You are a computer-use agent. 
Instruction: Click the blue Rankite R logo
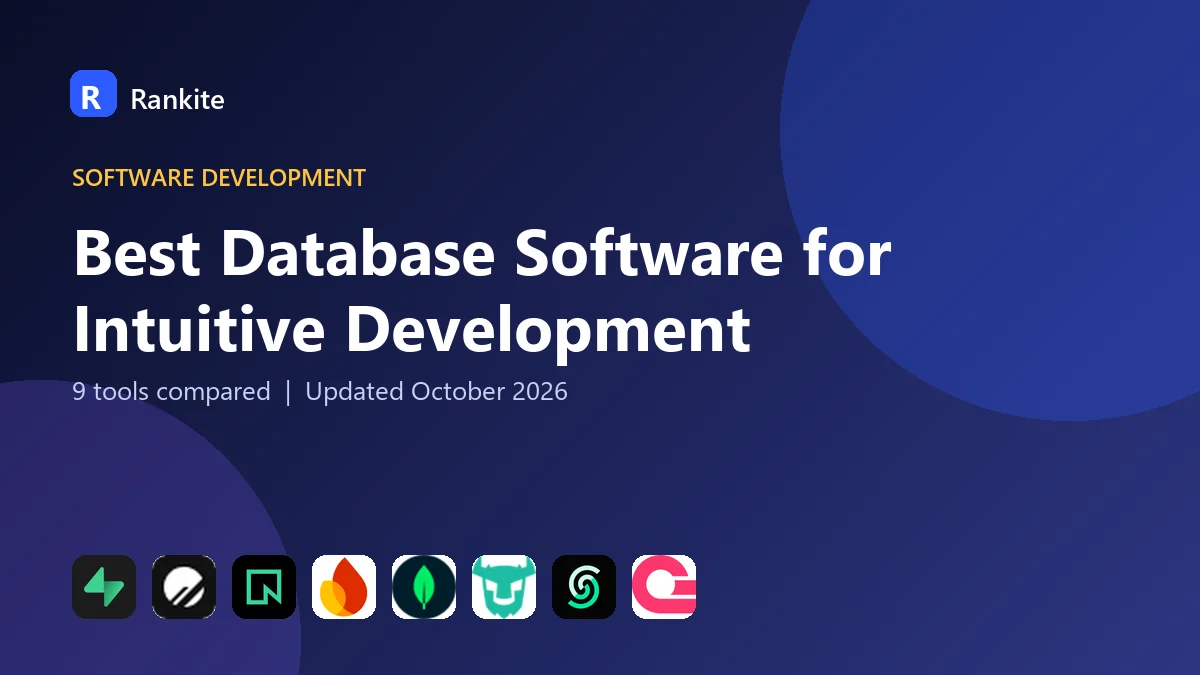(93, 94)
